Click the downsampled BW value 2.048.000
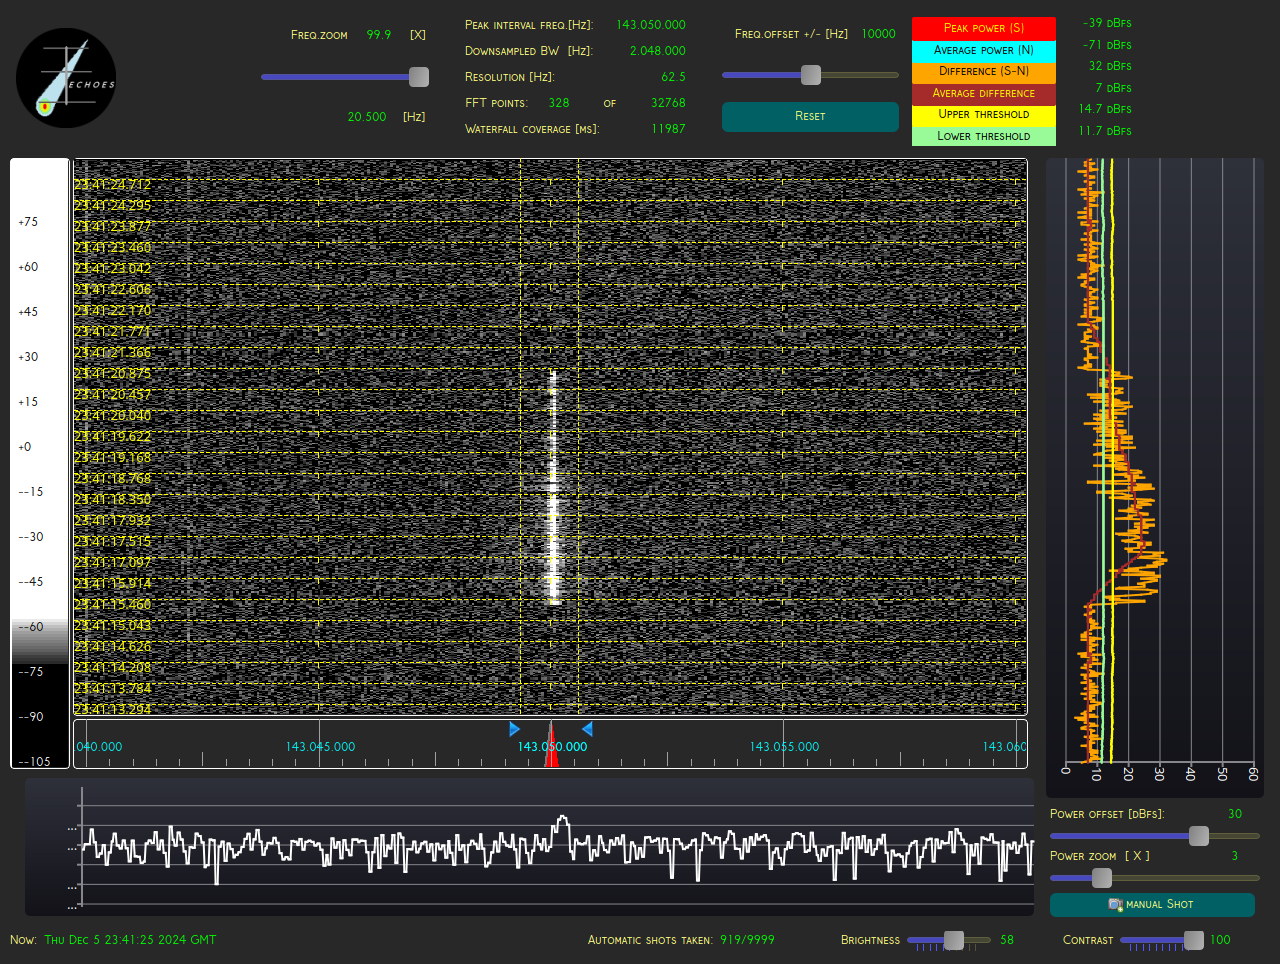 click(658, 51)
